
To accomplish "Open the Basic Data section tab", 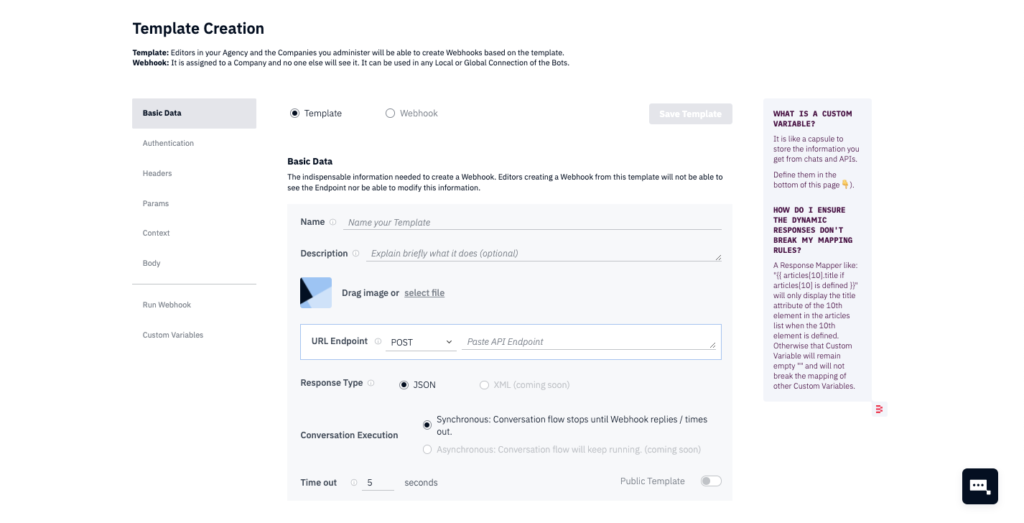I will tap(194, 113).
